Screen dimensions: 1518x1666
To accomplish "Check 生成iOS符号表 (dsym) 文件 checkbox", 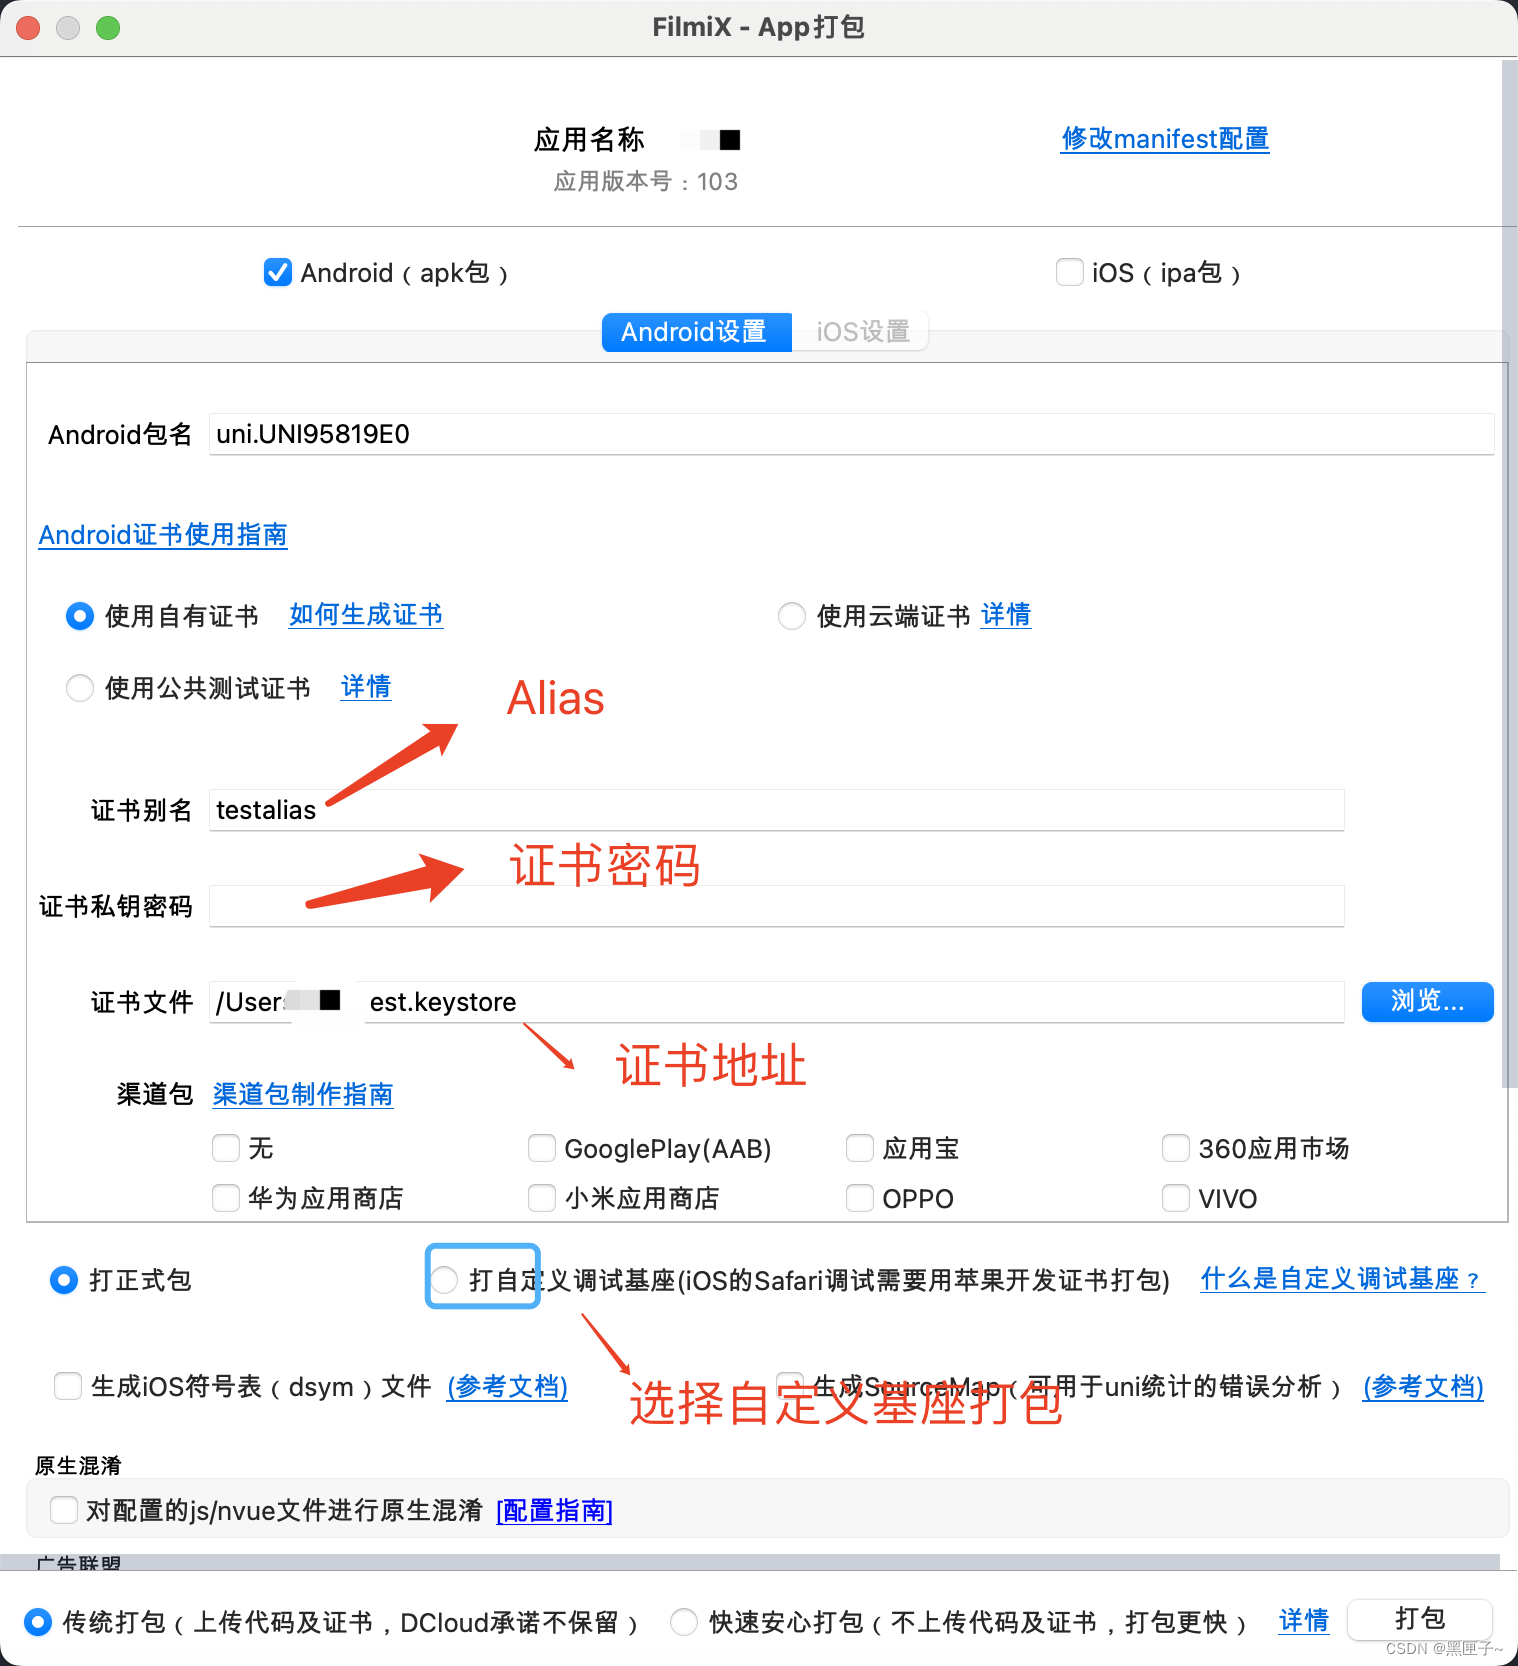I will click(68, 1386).
